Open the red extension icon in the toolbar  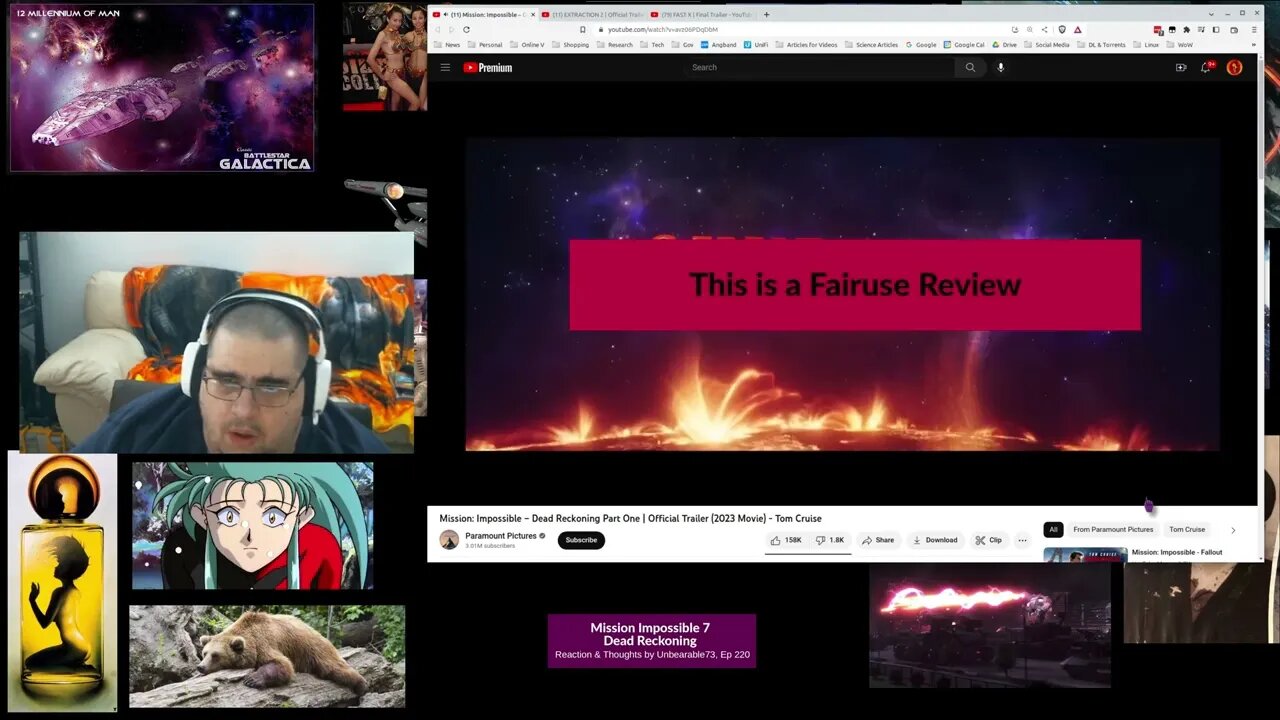click(1159, 30)
